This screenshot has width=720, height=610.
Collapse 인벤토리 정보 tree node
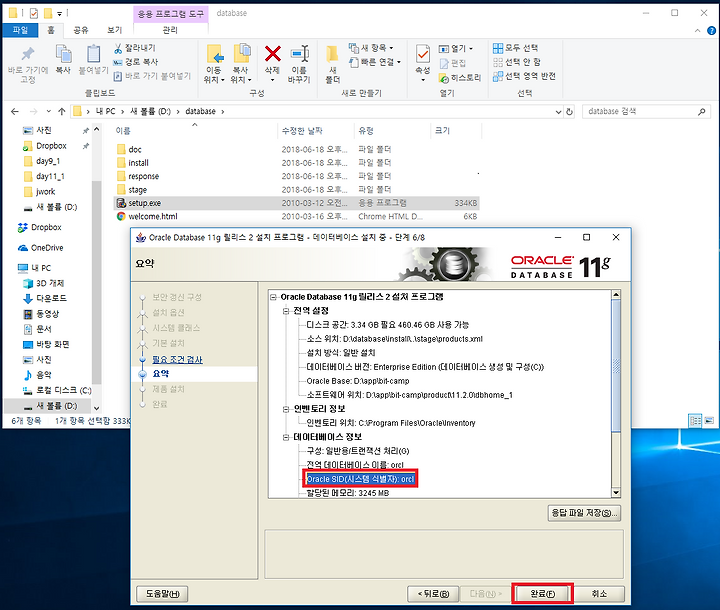pyautogui.click(x=286, y=409)
